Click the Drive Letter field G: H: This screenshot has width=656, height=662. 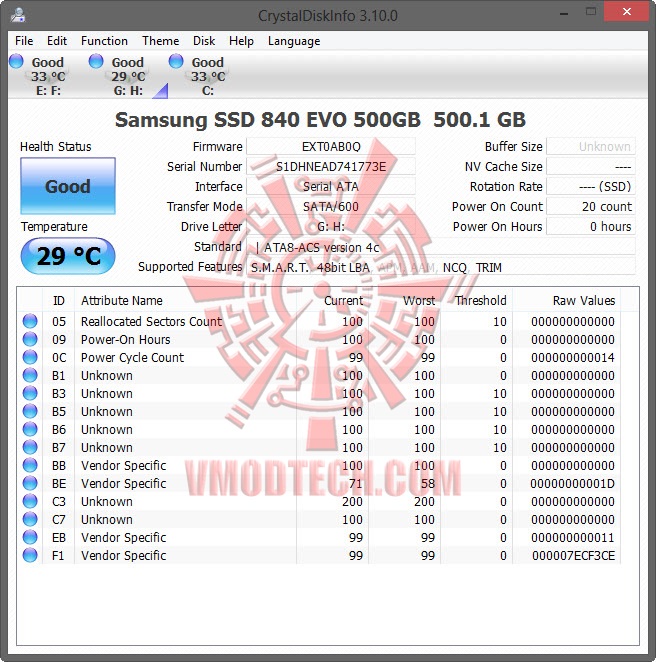(331, 226)
